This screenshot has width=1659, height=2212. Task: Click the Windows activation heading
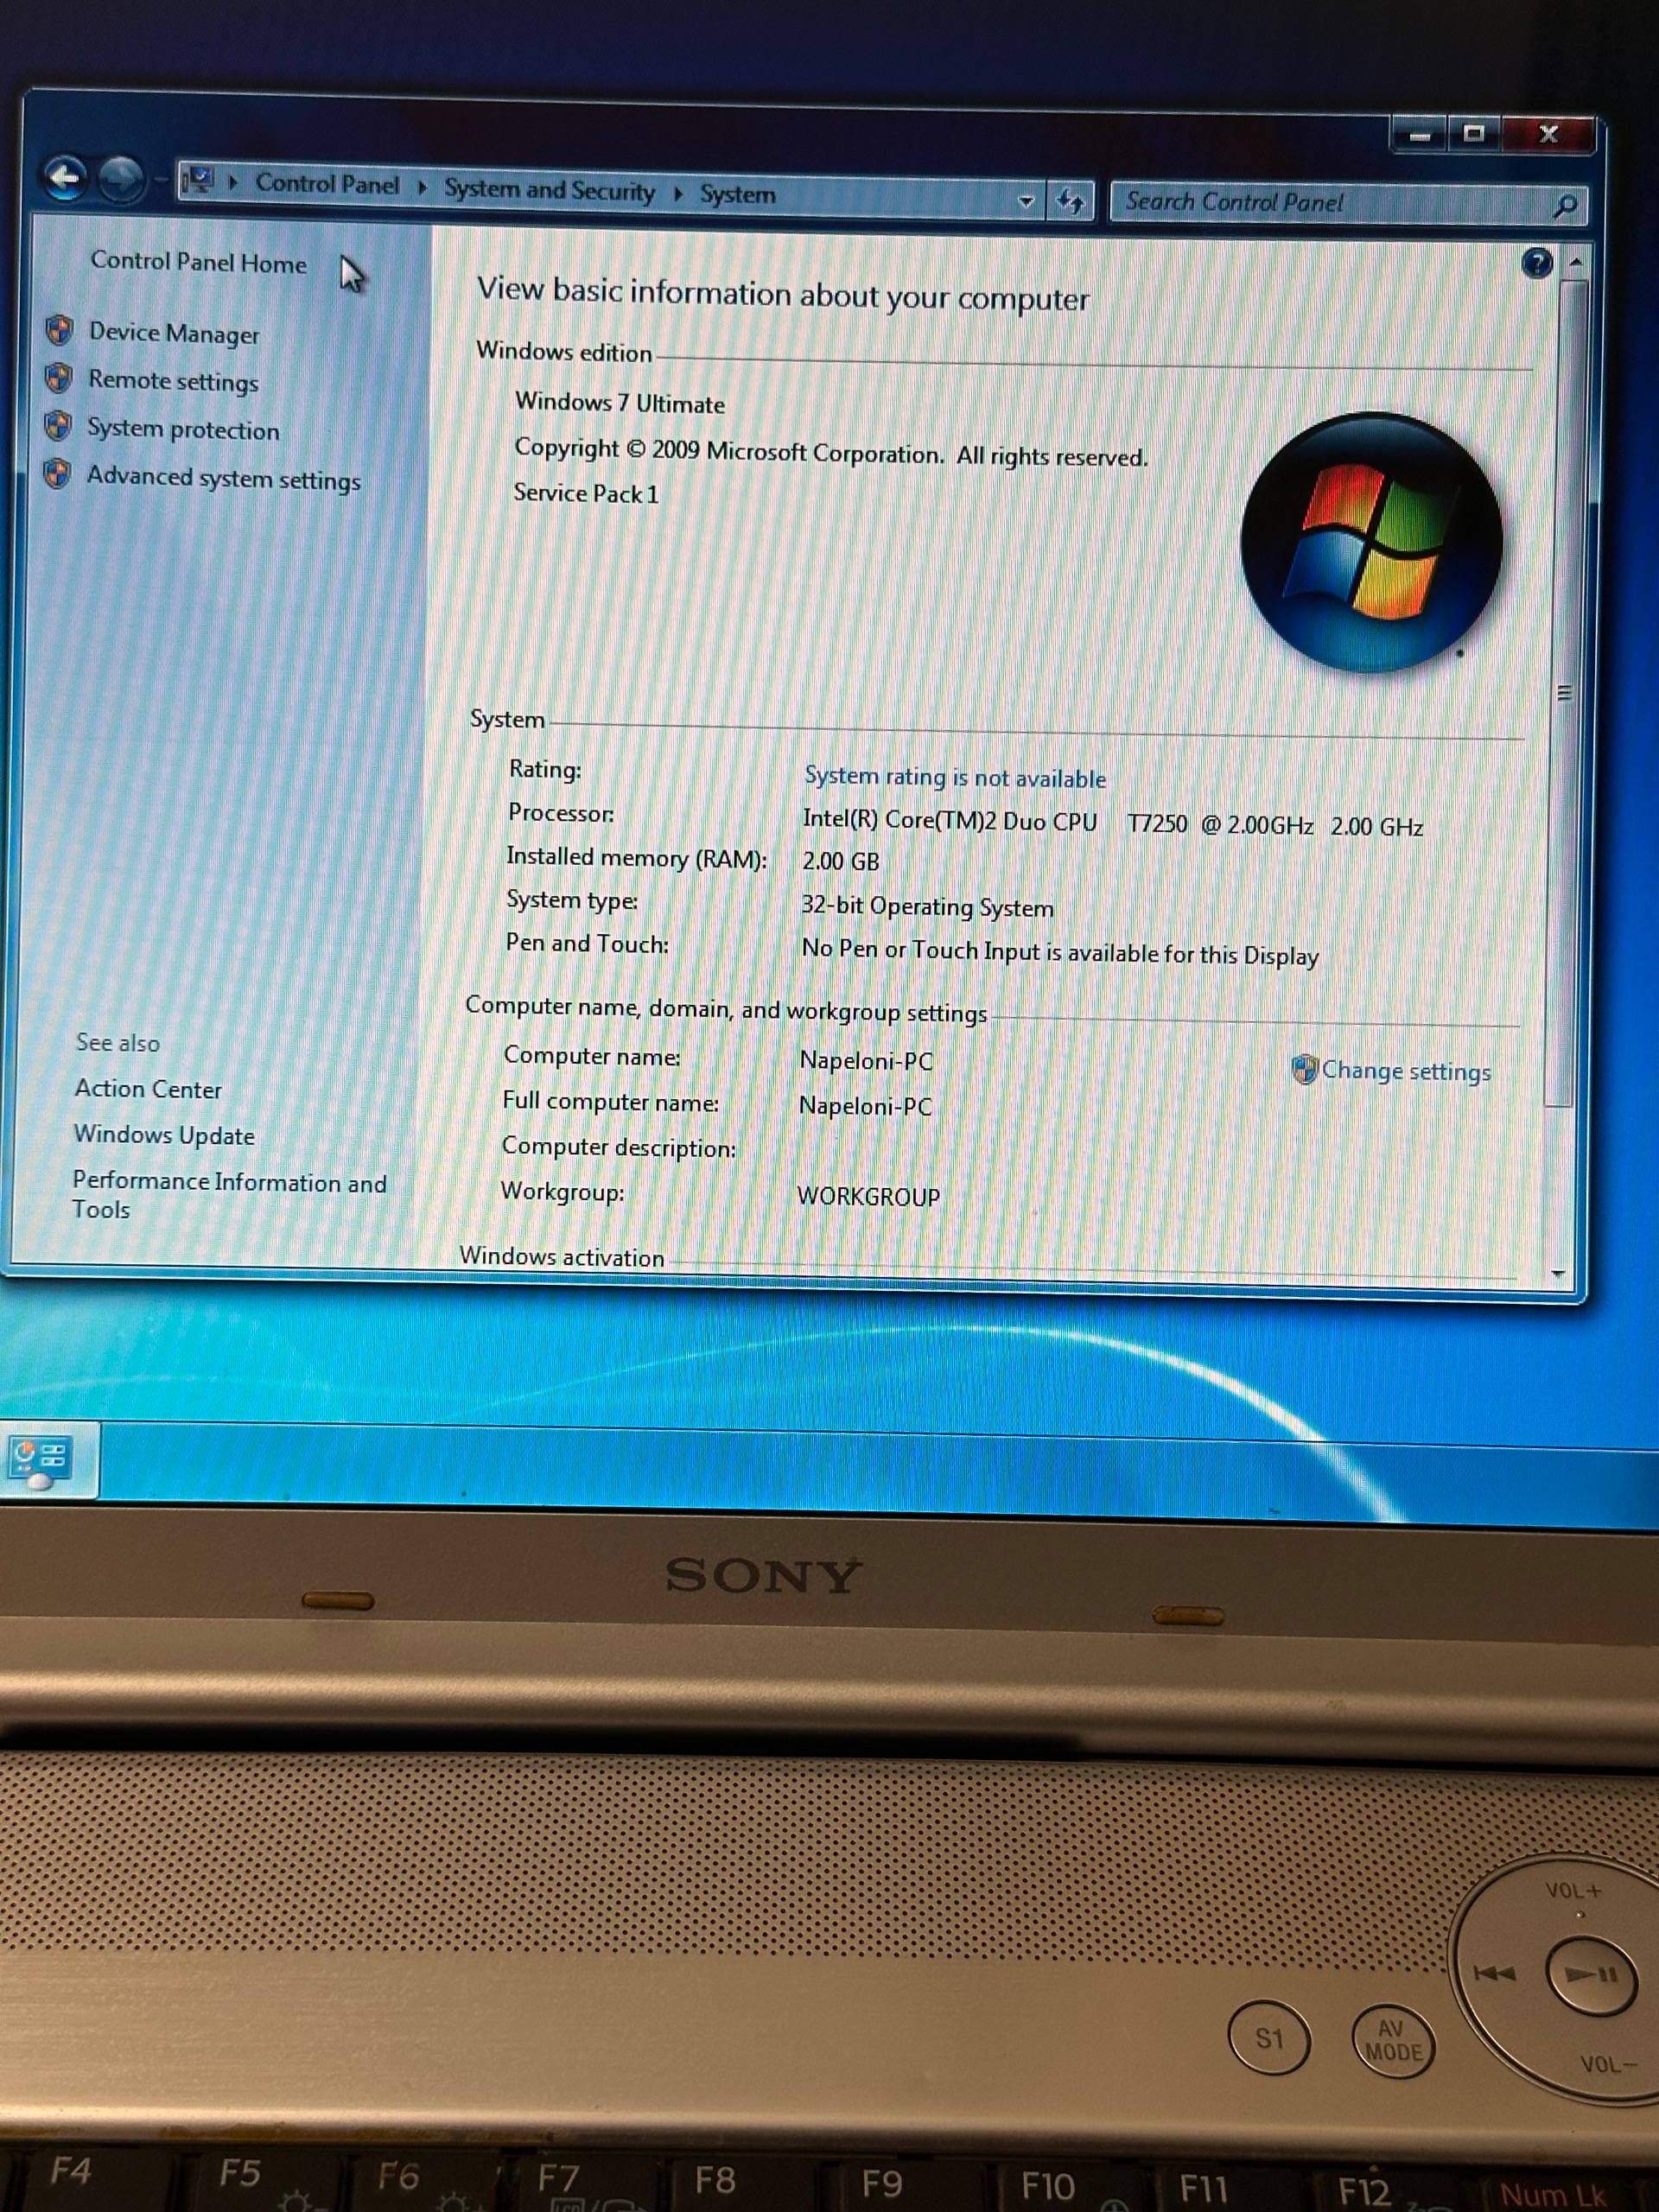562,1257
